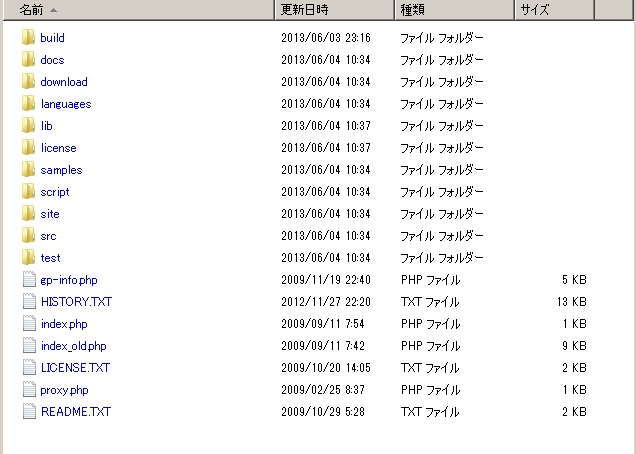Click the build folder icon
This screenshot has width=636, height=454.
(28, 38)
